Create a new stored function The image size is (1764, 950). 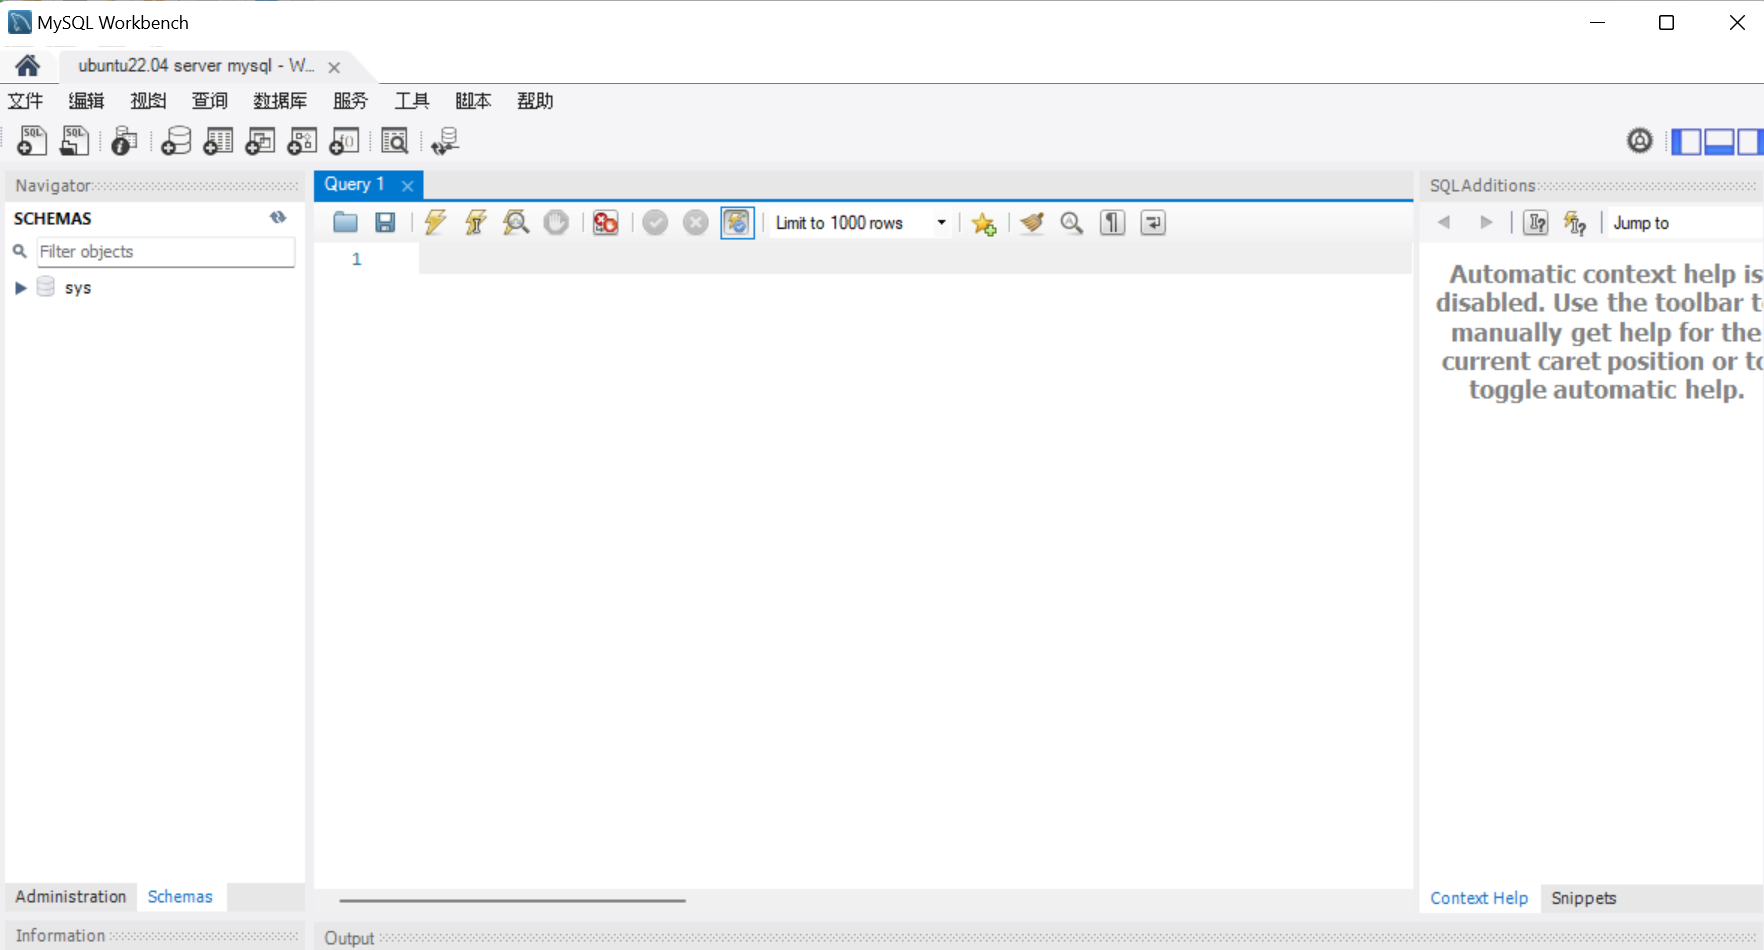pyautogui.click(x=344, y=140)
